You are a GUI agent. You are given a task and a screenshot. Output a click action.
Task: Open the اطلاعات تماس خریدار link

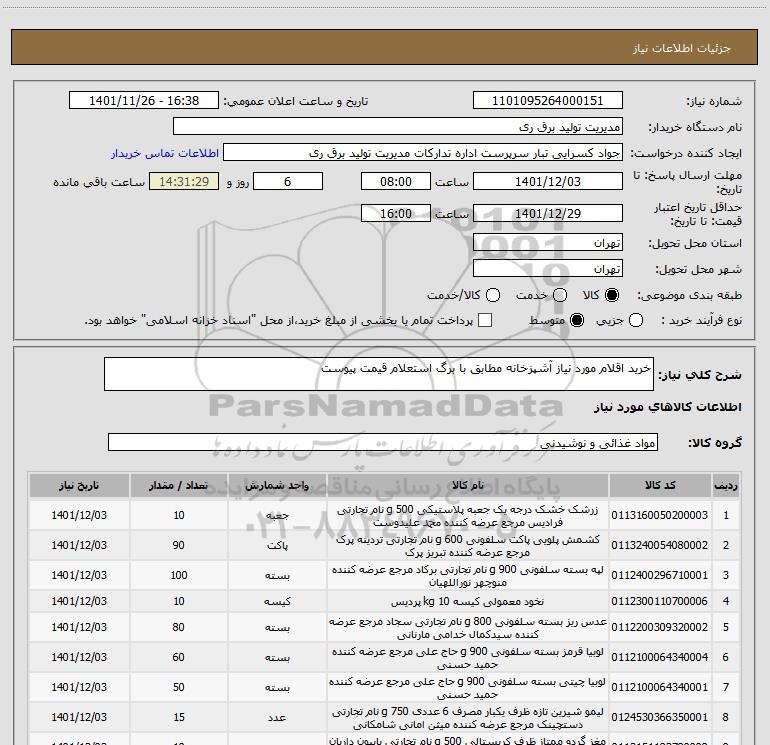pos(165,153)
